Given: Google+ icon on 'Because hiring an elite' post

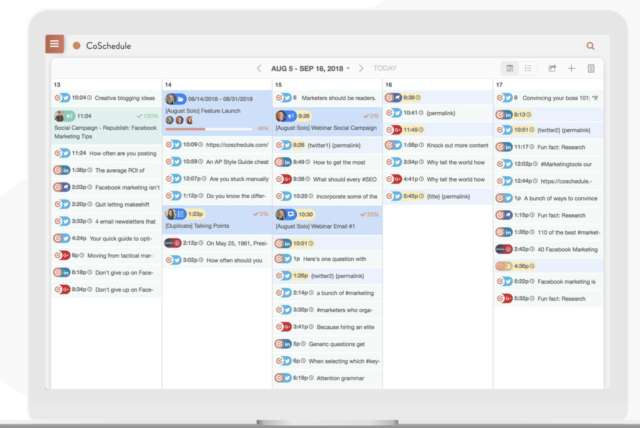Looking at the screenshot, I should point(287,327).
